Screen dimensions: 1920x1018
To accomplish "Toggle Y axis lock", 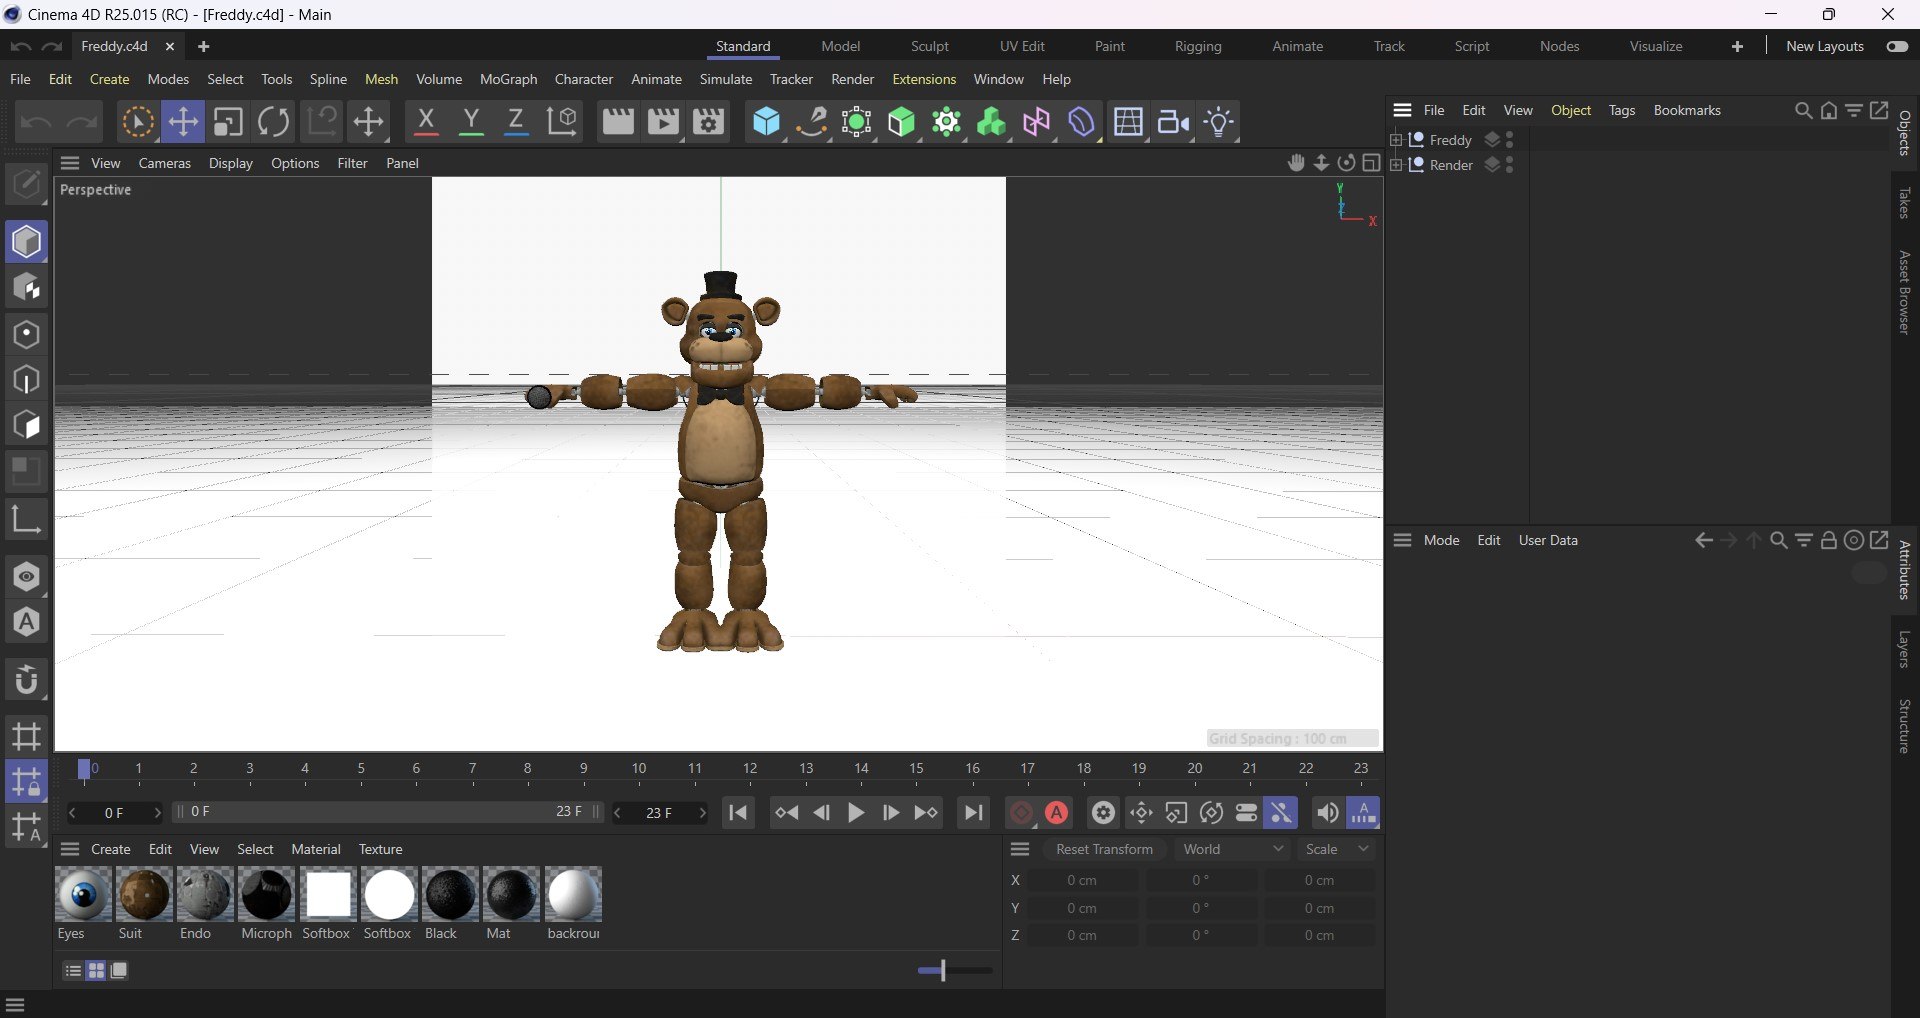I will 471,122.
